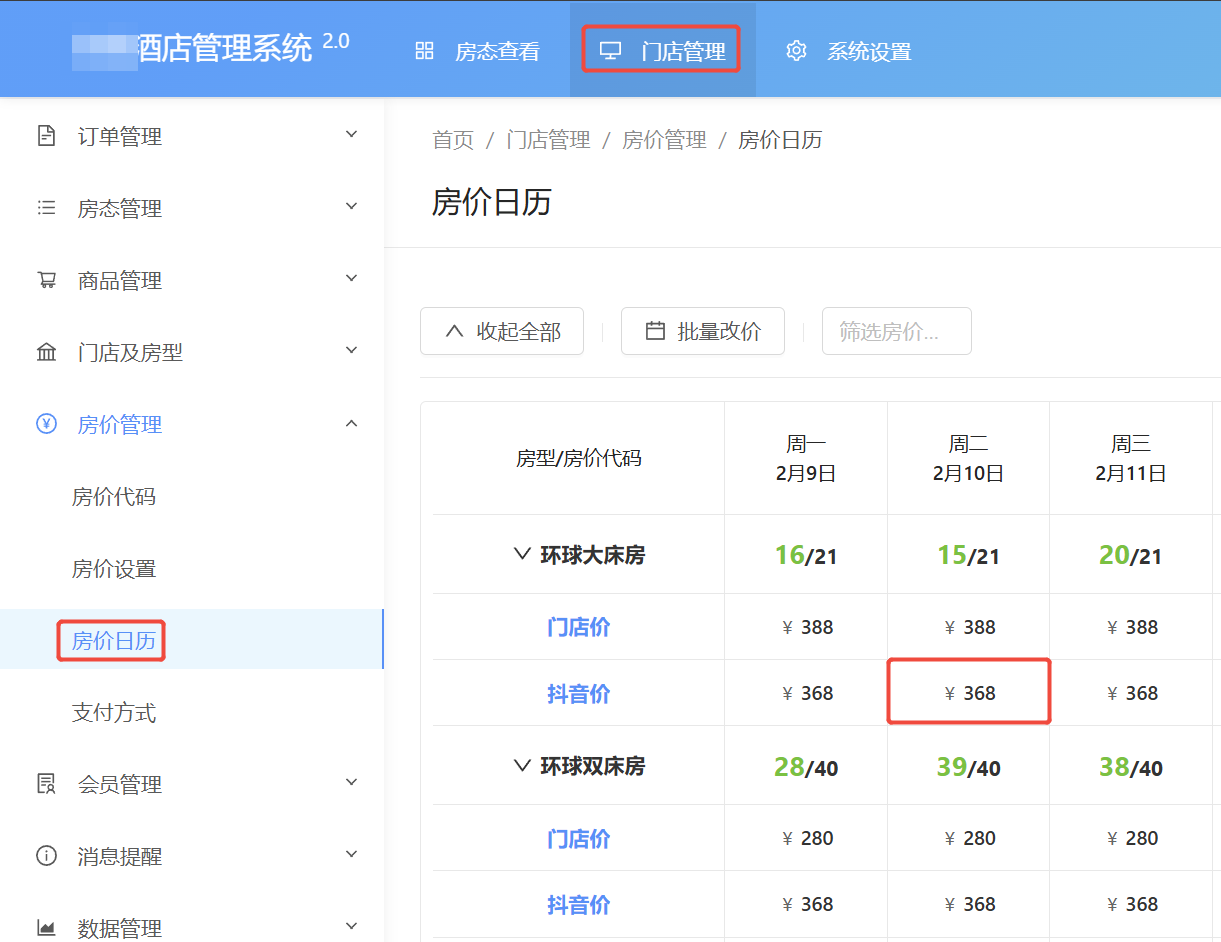This screenshot has width=1221, height=942.
Task: Click the grid icon beside 房态查看
Action: coord(424,51)
